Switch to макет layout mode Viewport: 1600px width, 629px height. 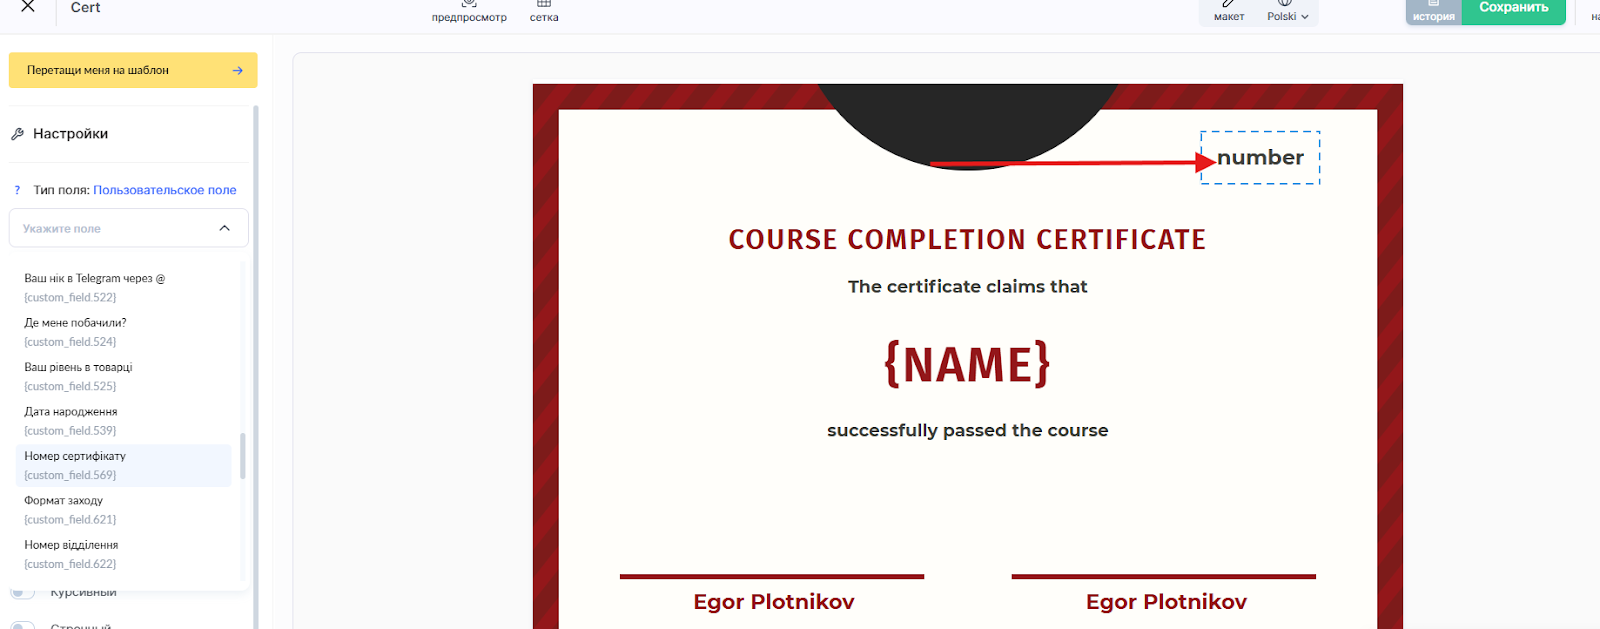pyautogui.click(x=1229, y=10)
